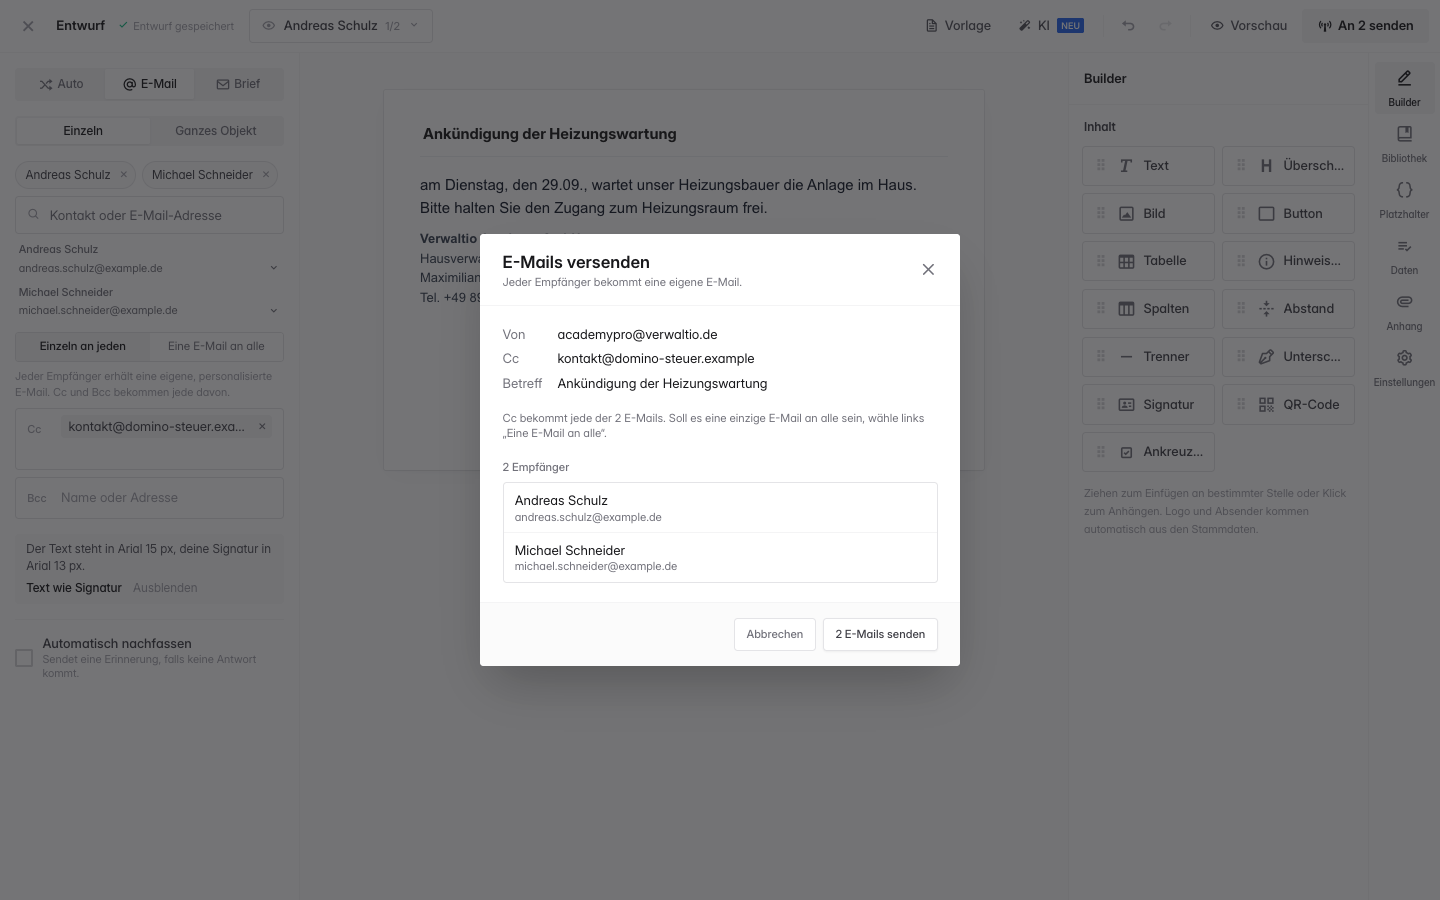
Task: Add a QR-Code block
Action: click(x=1288, y=405)
